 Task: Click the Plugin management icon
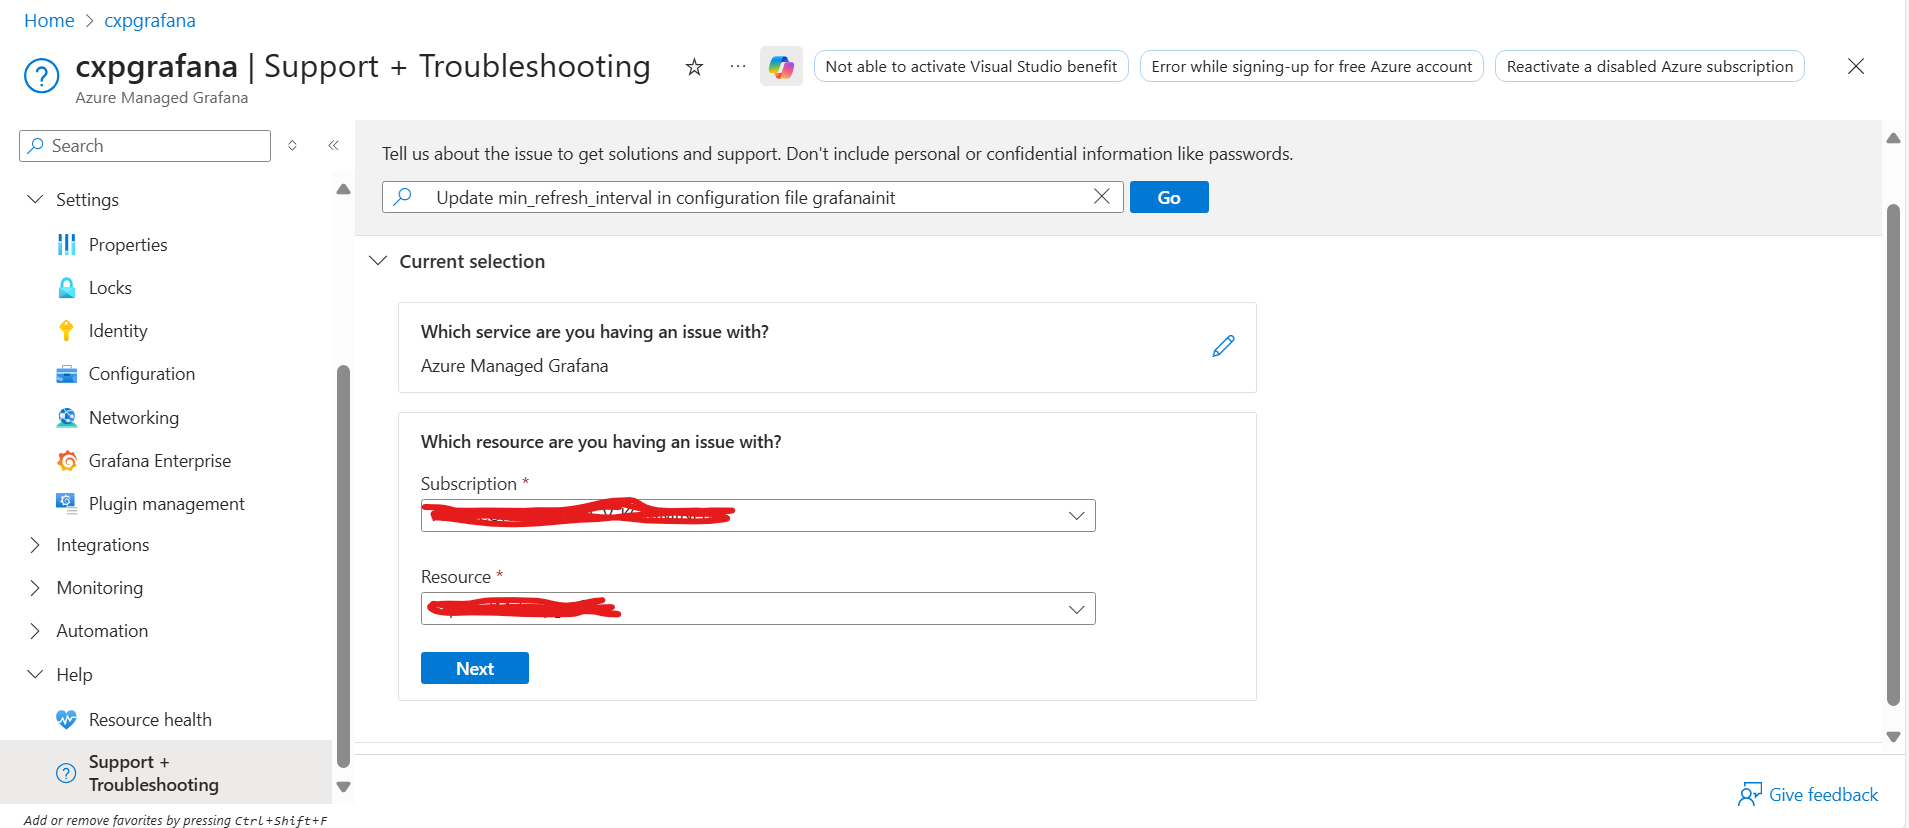click(67, 504)
